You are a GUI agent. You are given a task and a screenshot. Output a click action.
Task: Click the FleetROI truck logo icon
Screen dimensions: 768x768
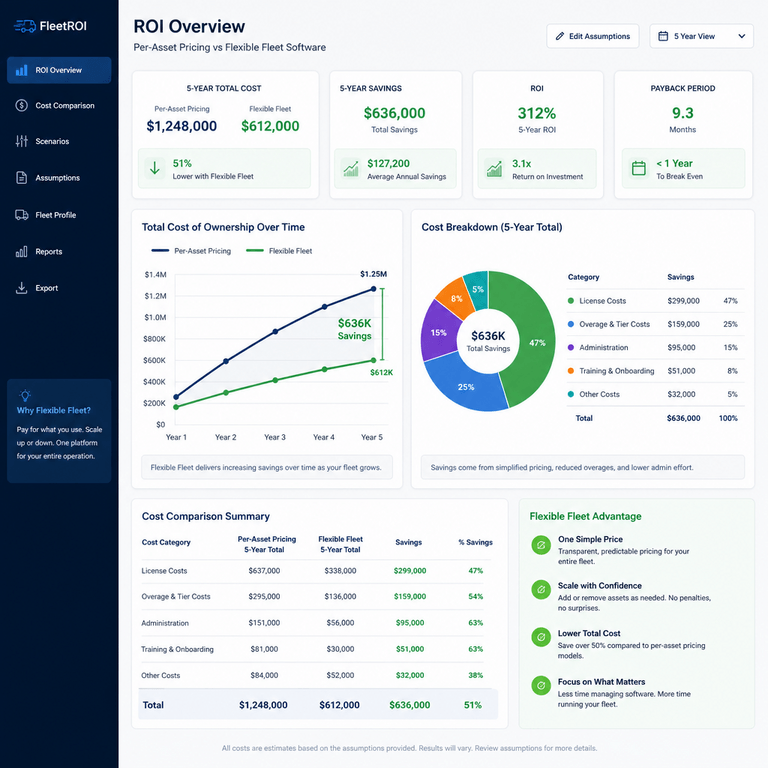[x=24, y=26]
